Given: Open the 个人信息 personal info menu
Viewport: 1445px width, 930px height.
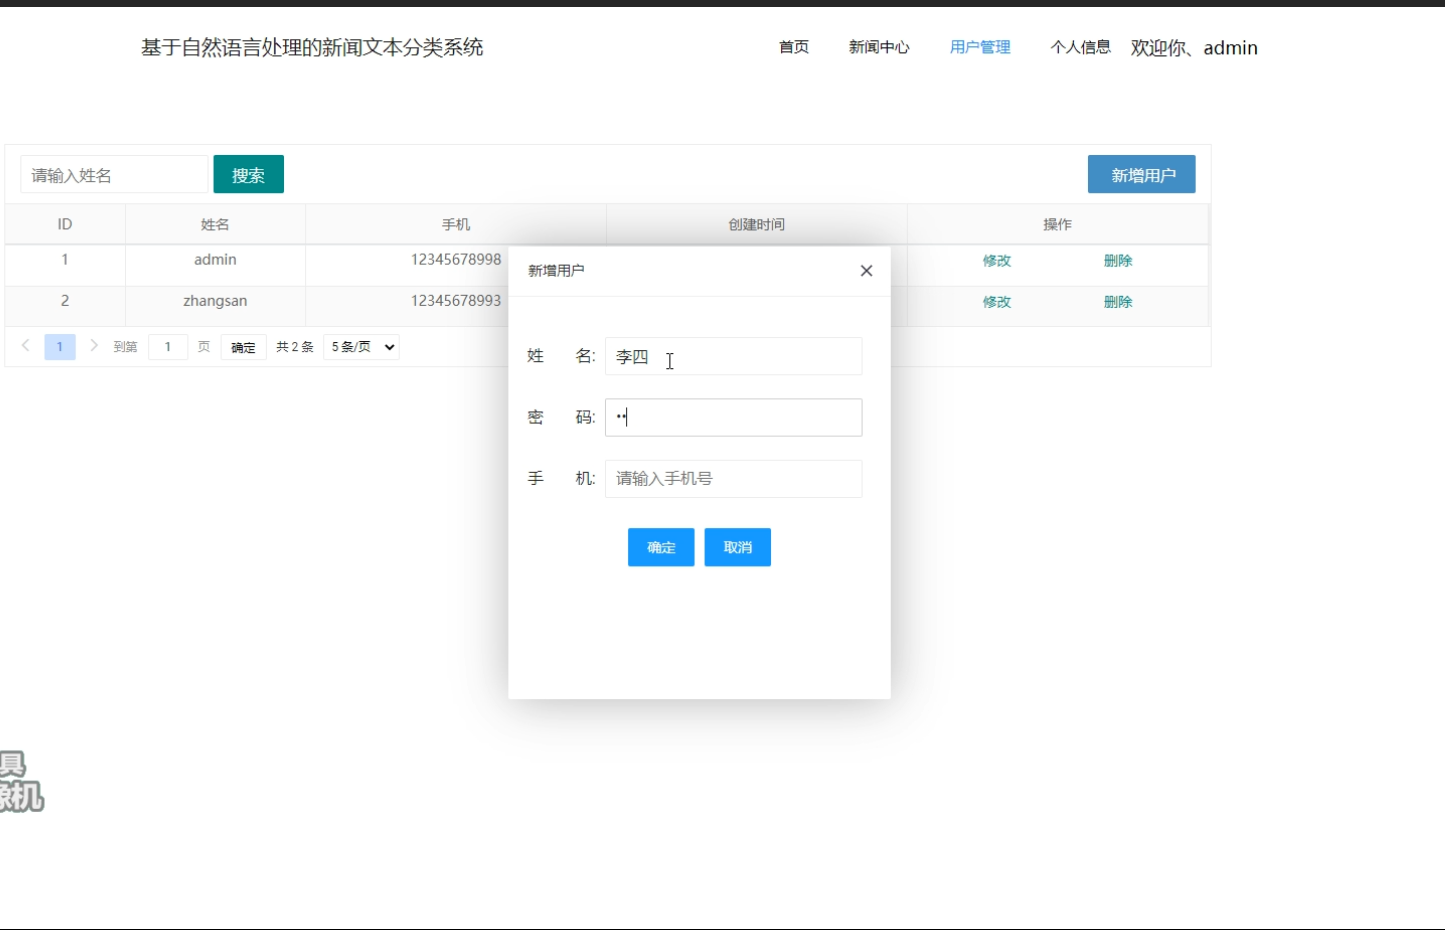Looking at the screenshot, I should [x=1081, y=47].
